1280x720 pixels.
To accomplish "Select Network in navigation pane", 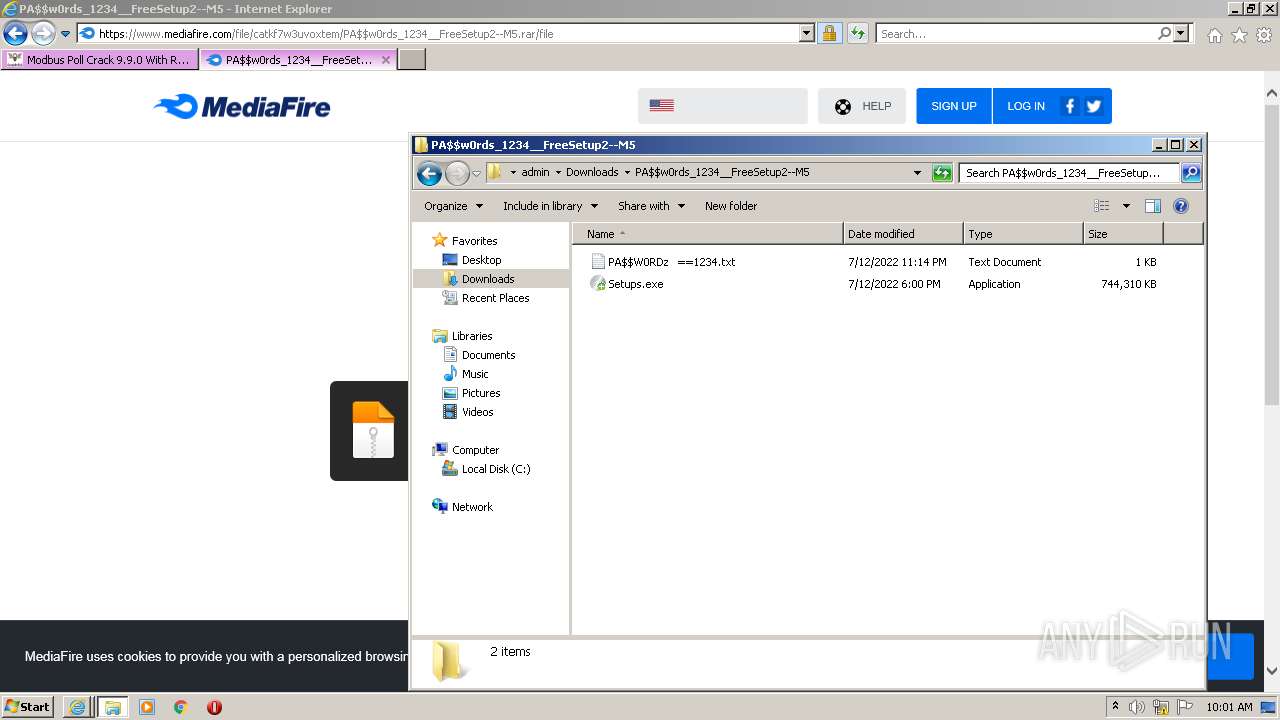I will pyautogui.click(x=472, y=507).
